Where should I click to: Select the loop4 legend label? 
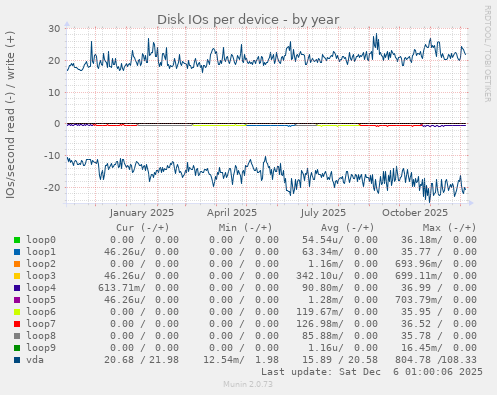point(41,288)
